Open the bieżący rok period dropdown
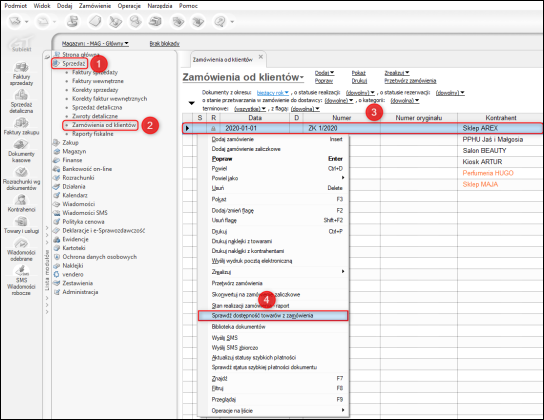Viewport: 544px width, 420px height. click(273, 93)
